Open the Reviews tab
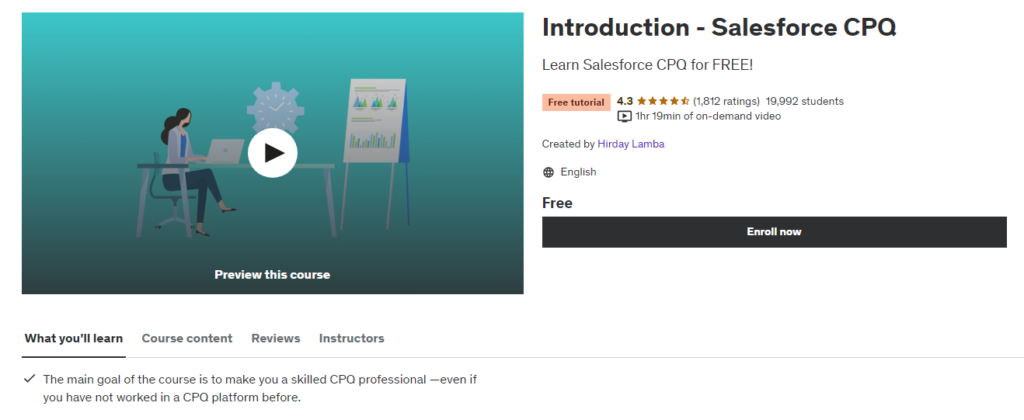This screenshot has width=1024, height=420. (x=276, y=338)
